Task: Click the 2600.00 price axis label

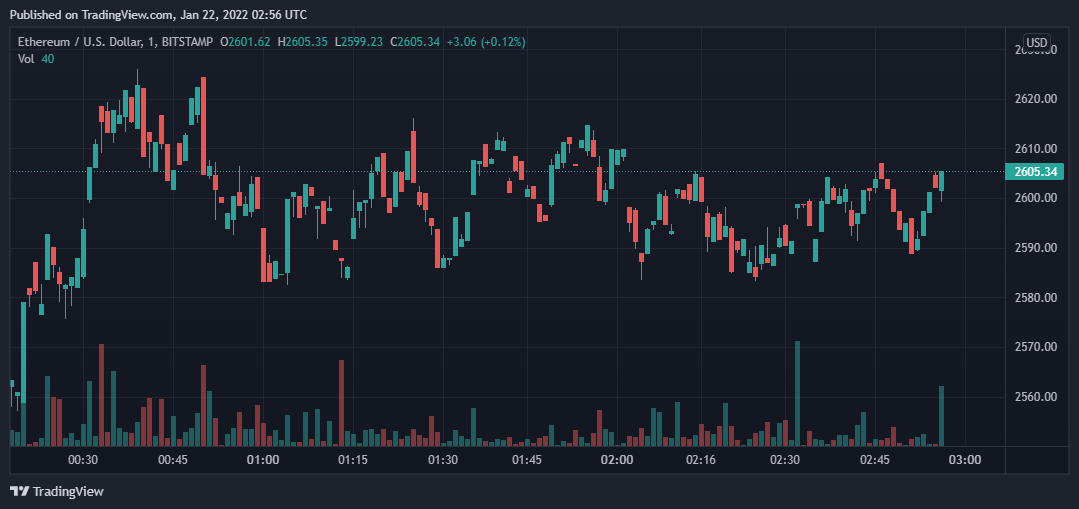Action: 1035,198
